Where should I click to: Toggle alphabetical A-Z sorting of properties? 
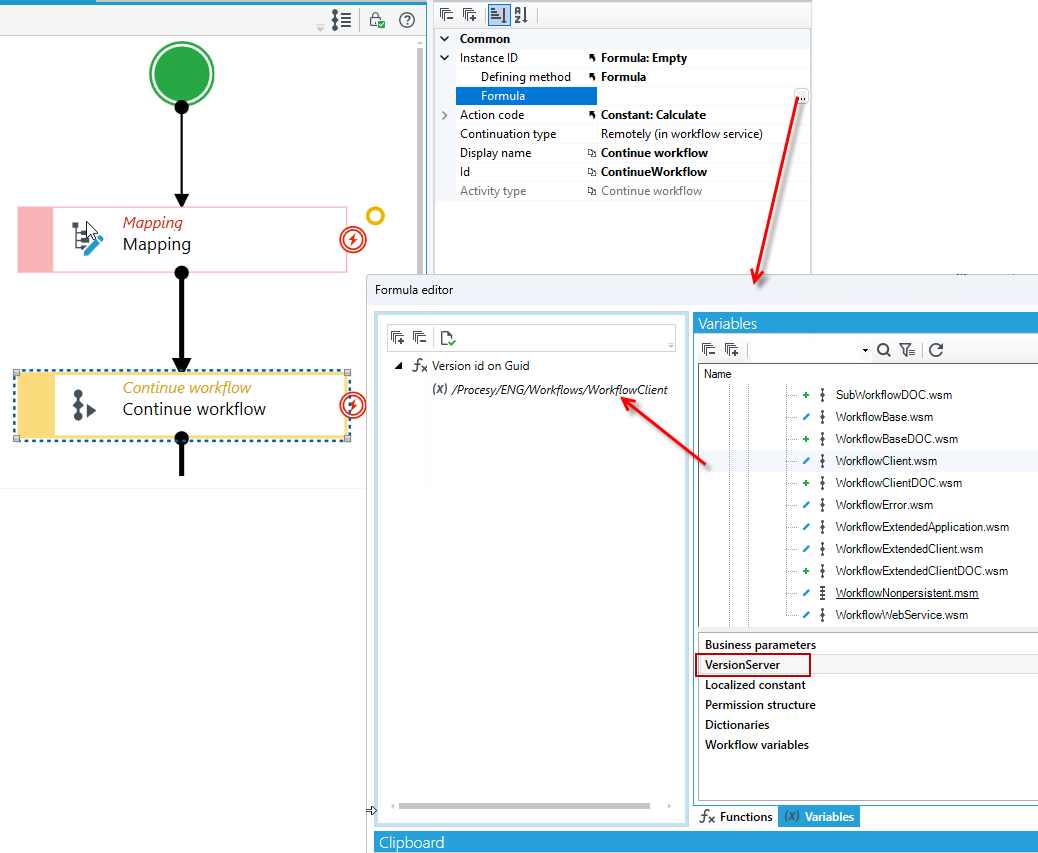click(x=521, y=15)
